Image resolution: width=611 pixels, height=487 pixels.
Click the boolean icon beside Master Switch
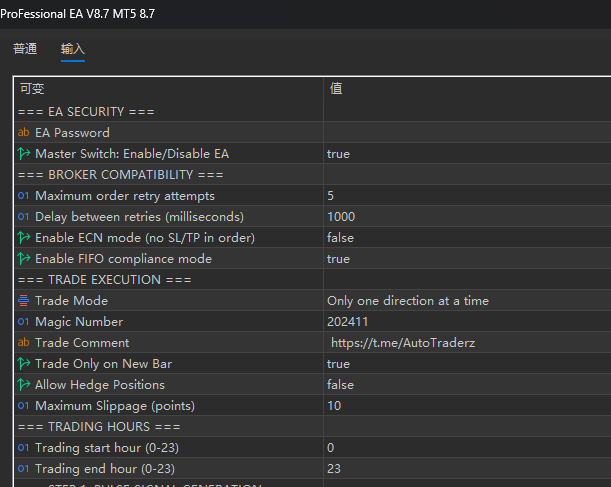coord(24,154)
